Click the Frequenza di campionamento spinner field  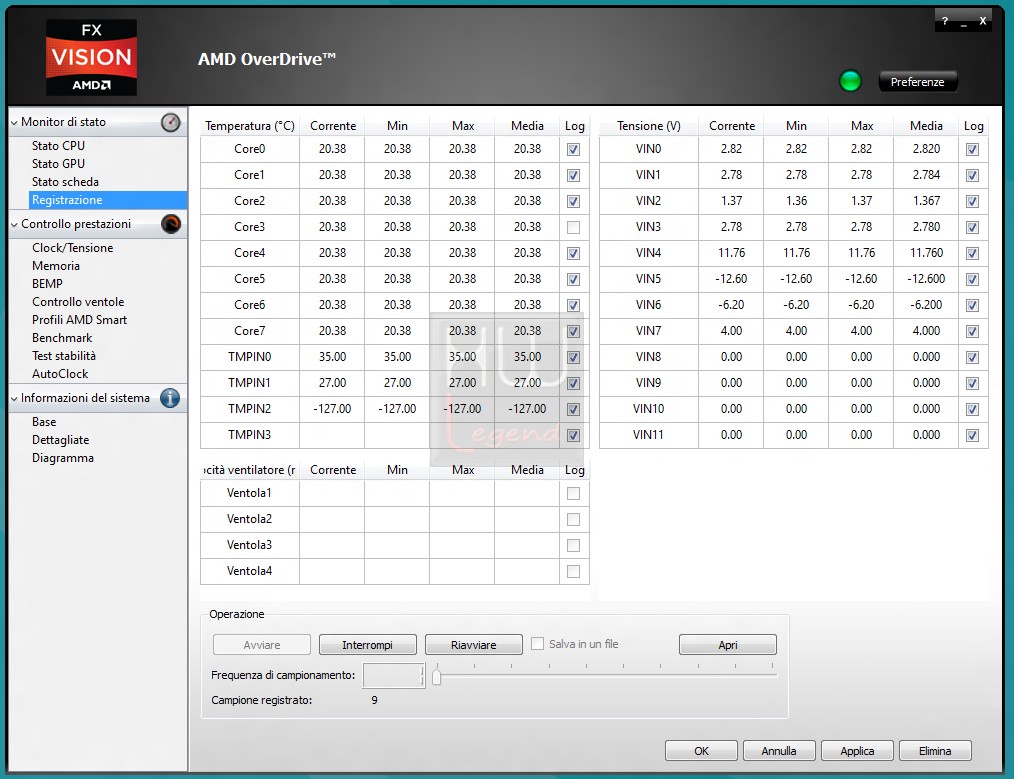coord(393,676)
